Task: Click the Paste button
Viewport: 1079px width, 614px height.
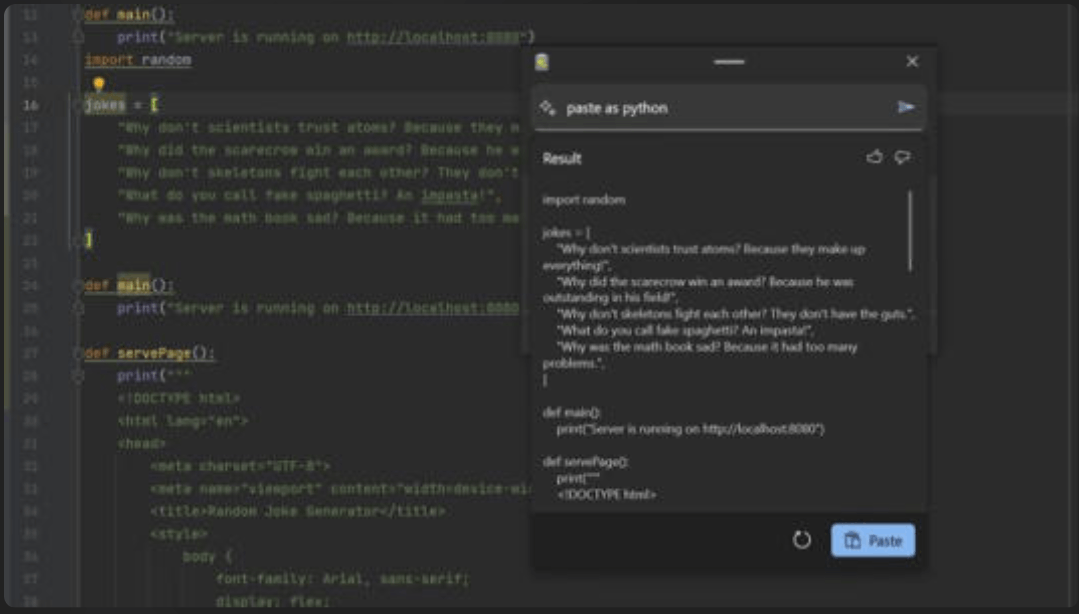Action: 873,540
